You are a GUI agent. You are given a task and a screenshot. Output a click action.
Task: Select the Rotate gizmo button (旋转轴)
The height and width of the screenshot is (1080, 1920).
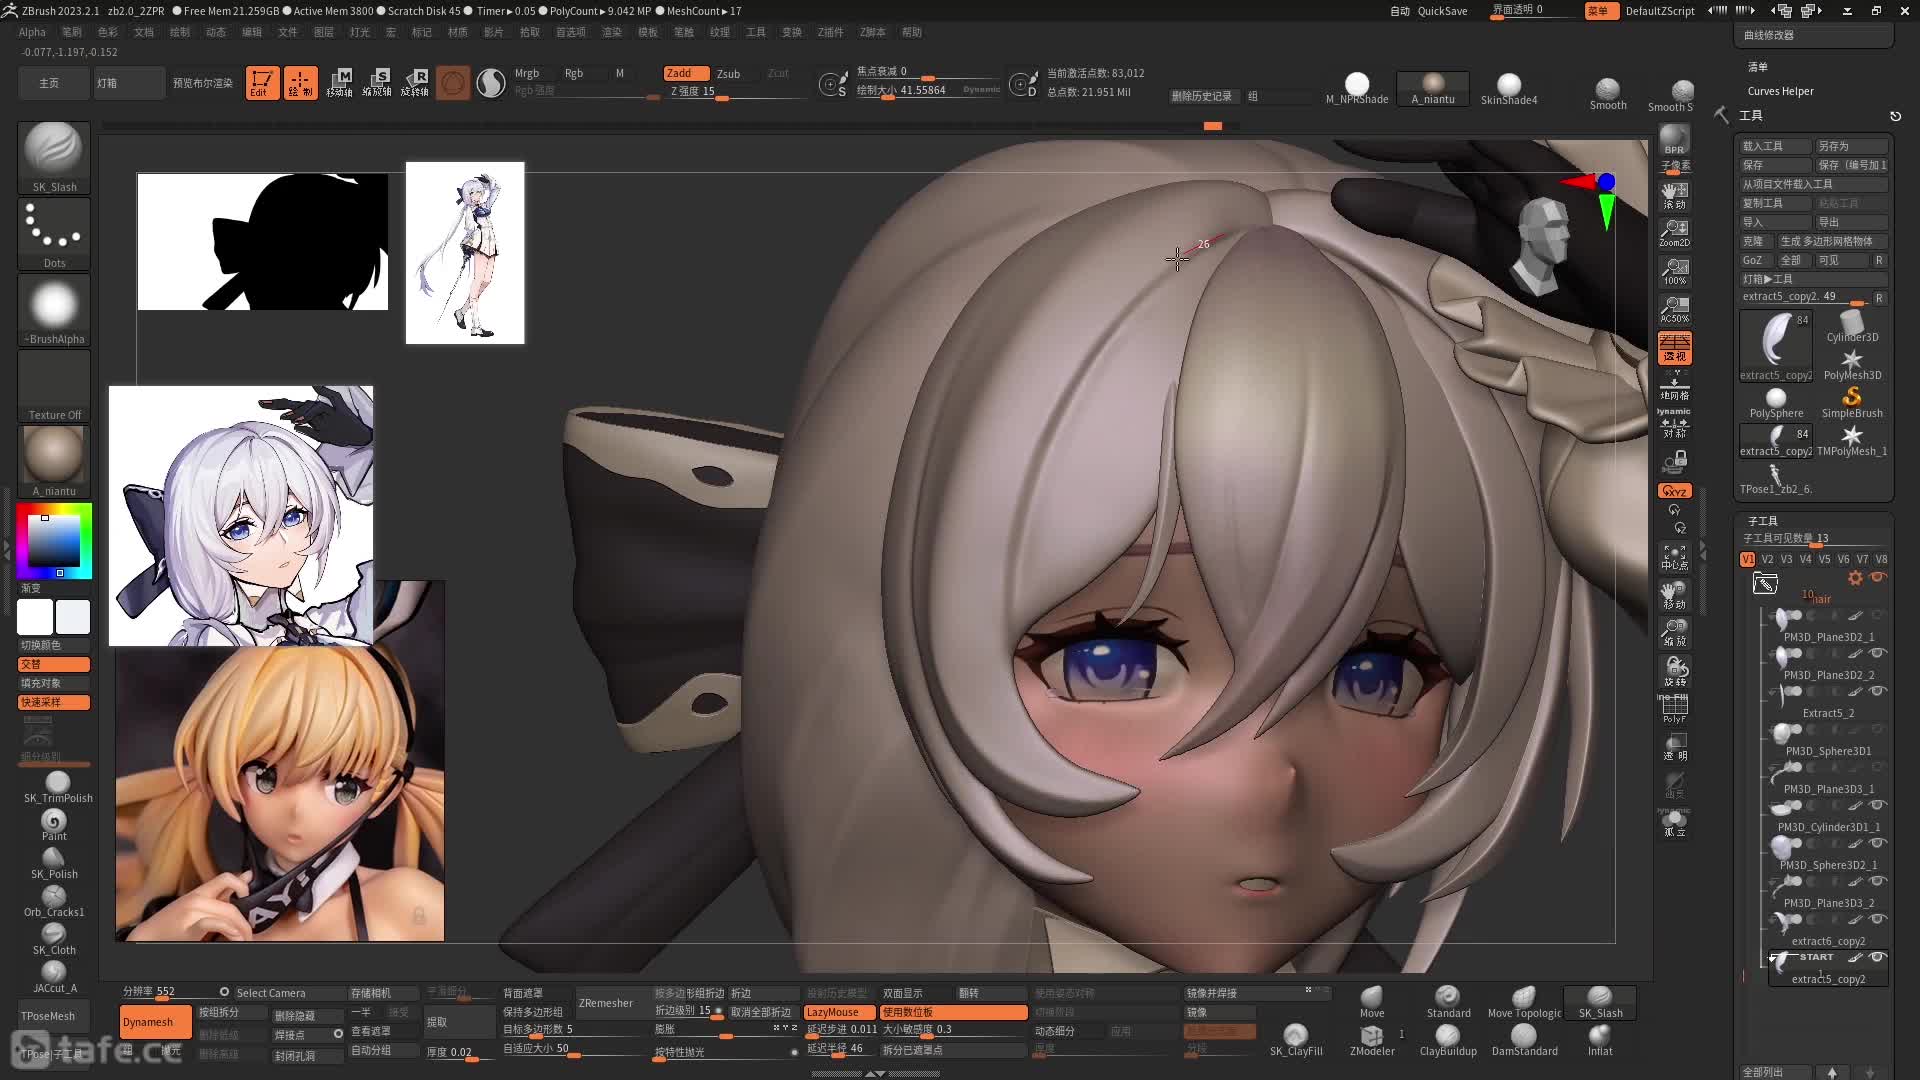pos(415,83)
